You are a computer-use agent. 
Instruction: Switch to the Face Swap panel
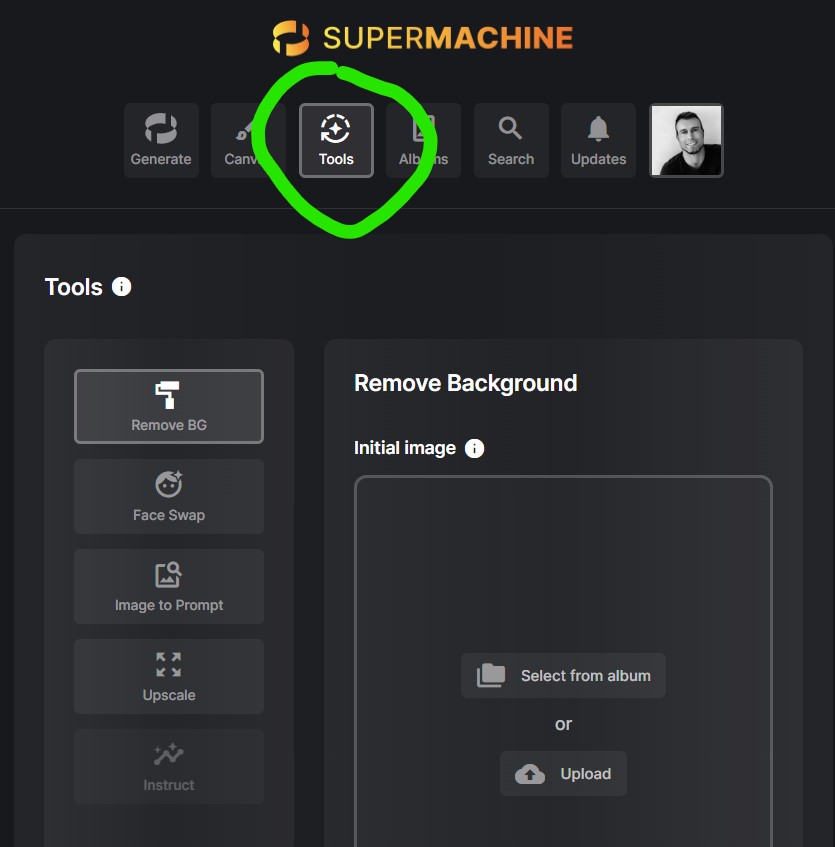[x=168, y=496]
